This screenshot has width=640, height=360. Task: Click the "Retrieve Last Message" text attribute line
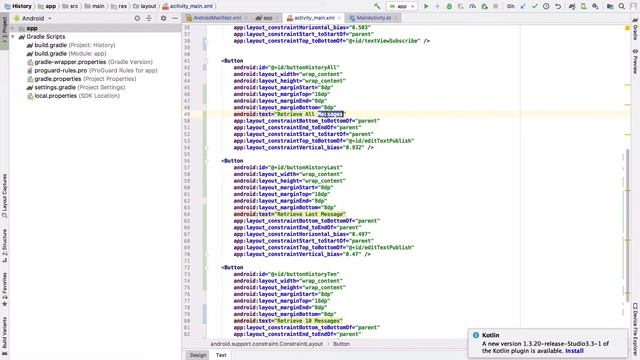click(x=290, y=214)
